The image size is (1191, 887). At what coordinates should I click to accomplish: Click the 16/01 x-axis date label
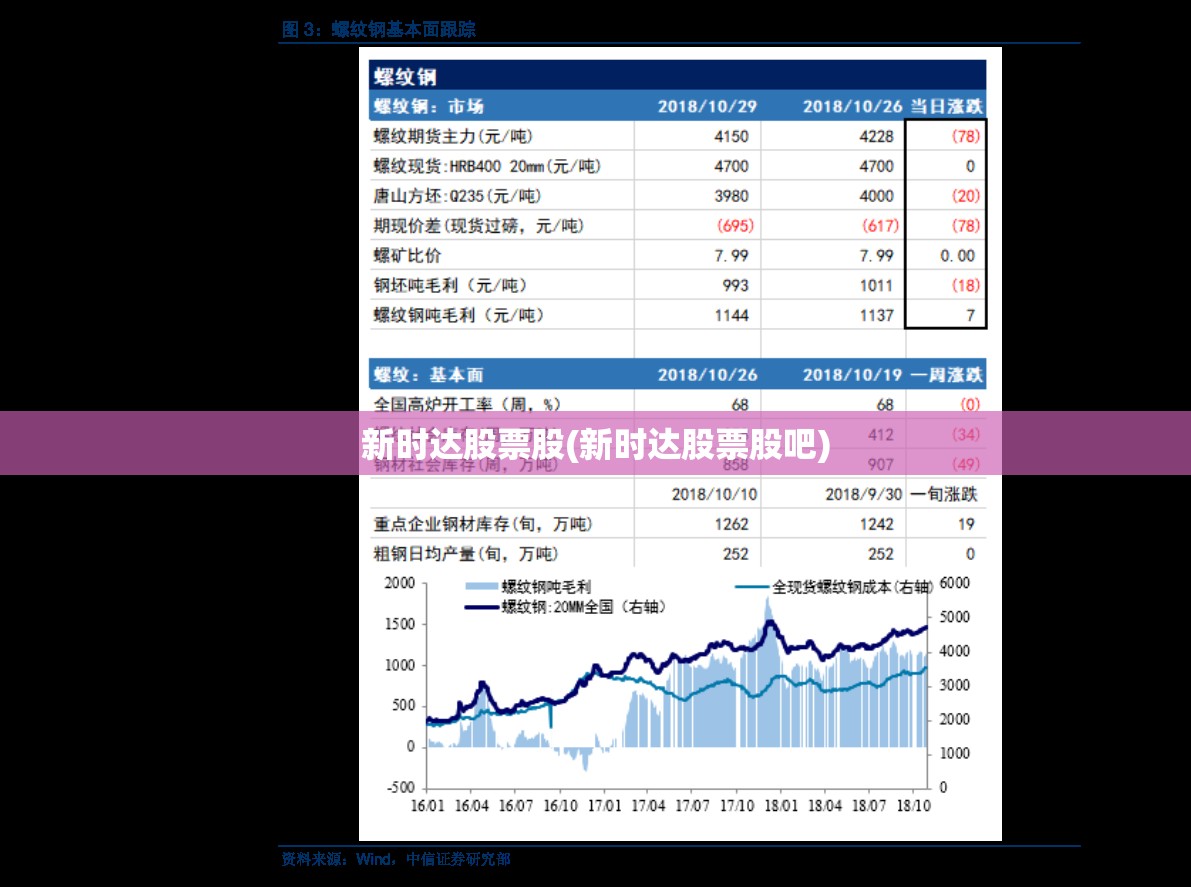tap(427, 806)
